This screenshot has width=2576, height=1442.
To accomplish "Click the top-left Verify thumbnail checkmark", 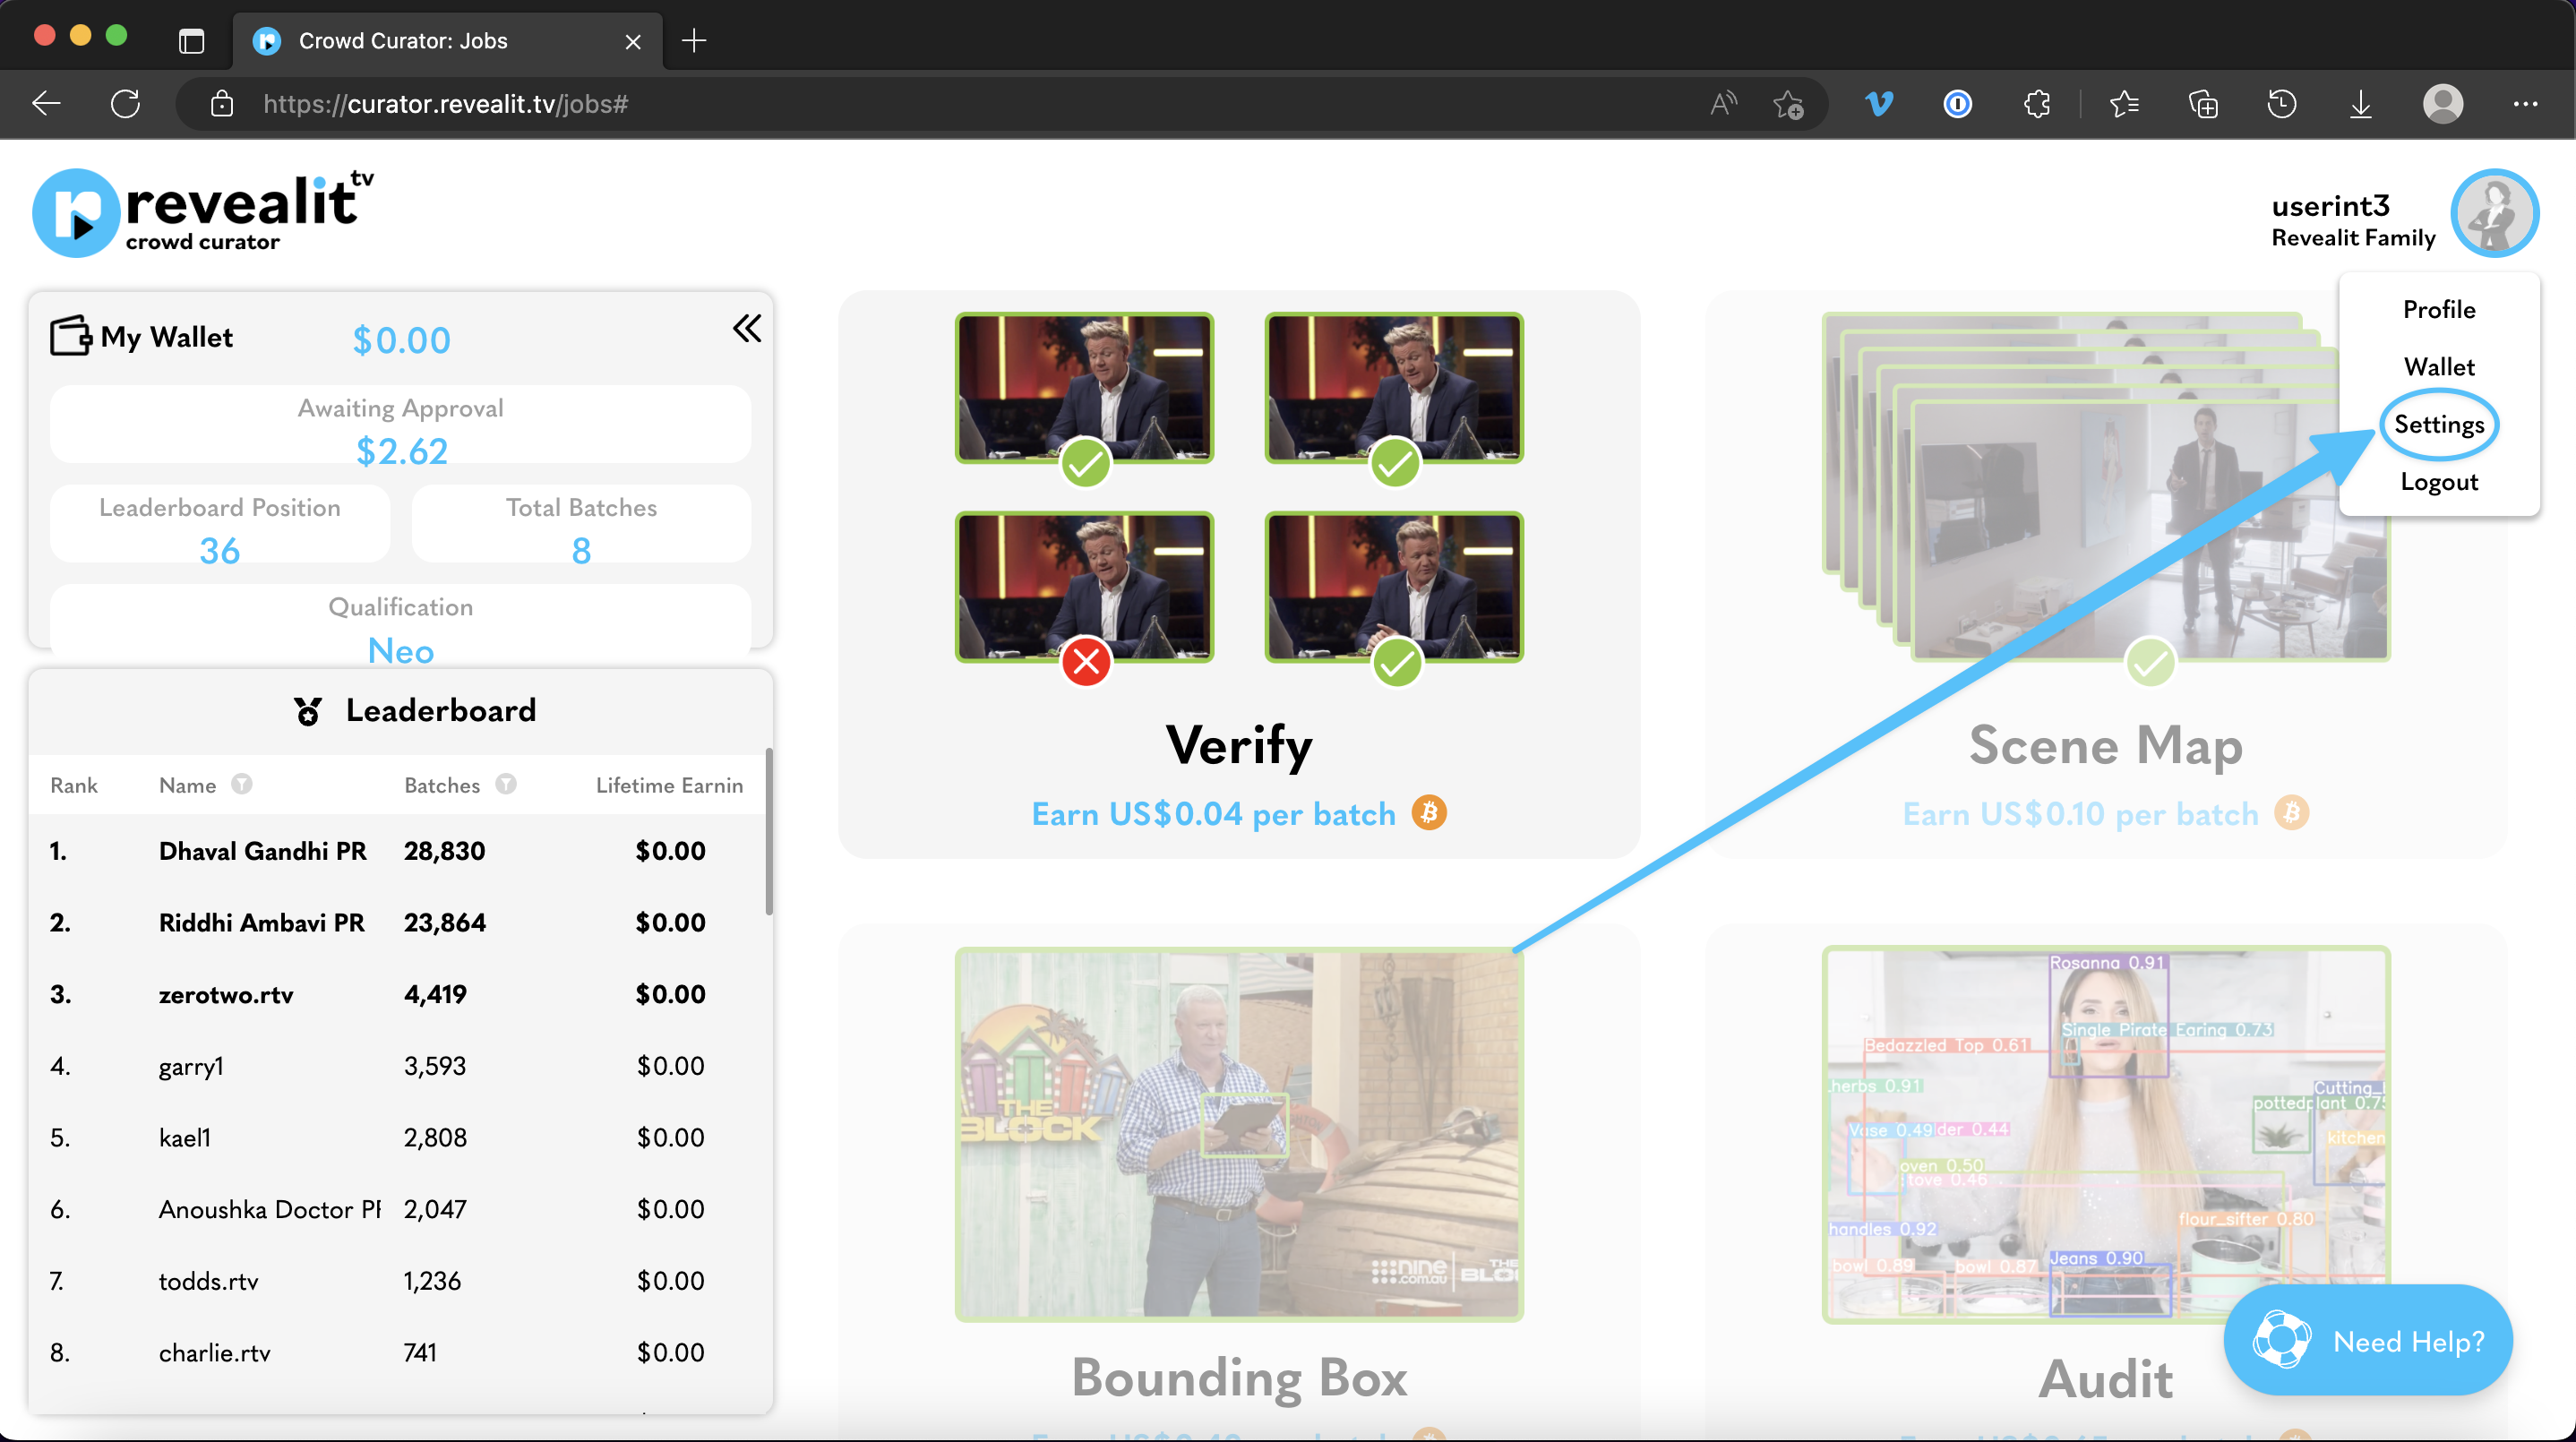I will tap(1086, 463).
